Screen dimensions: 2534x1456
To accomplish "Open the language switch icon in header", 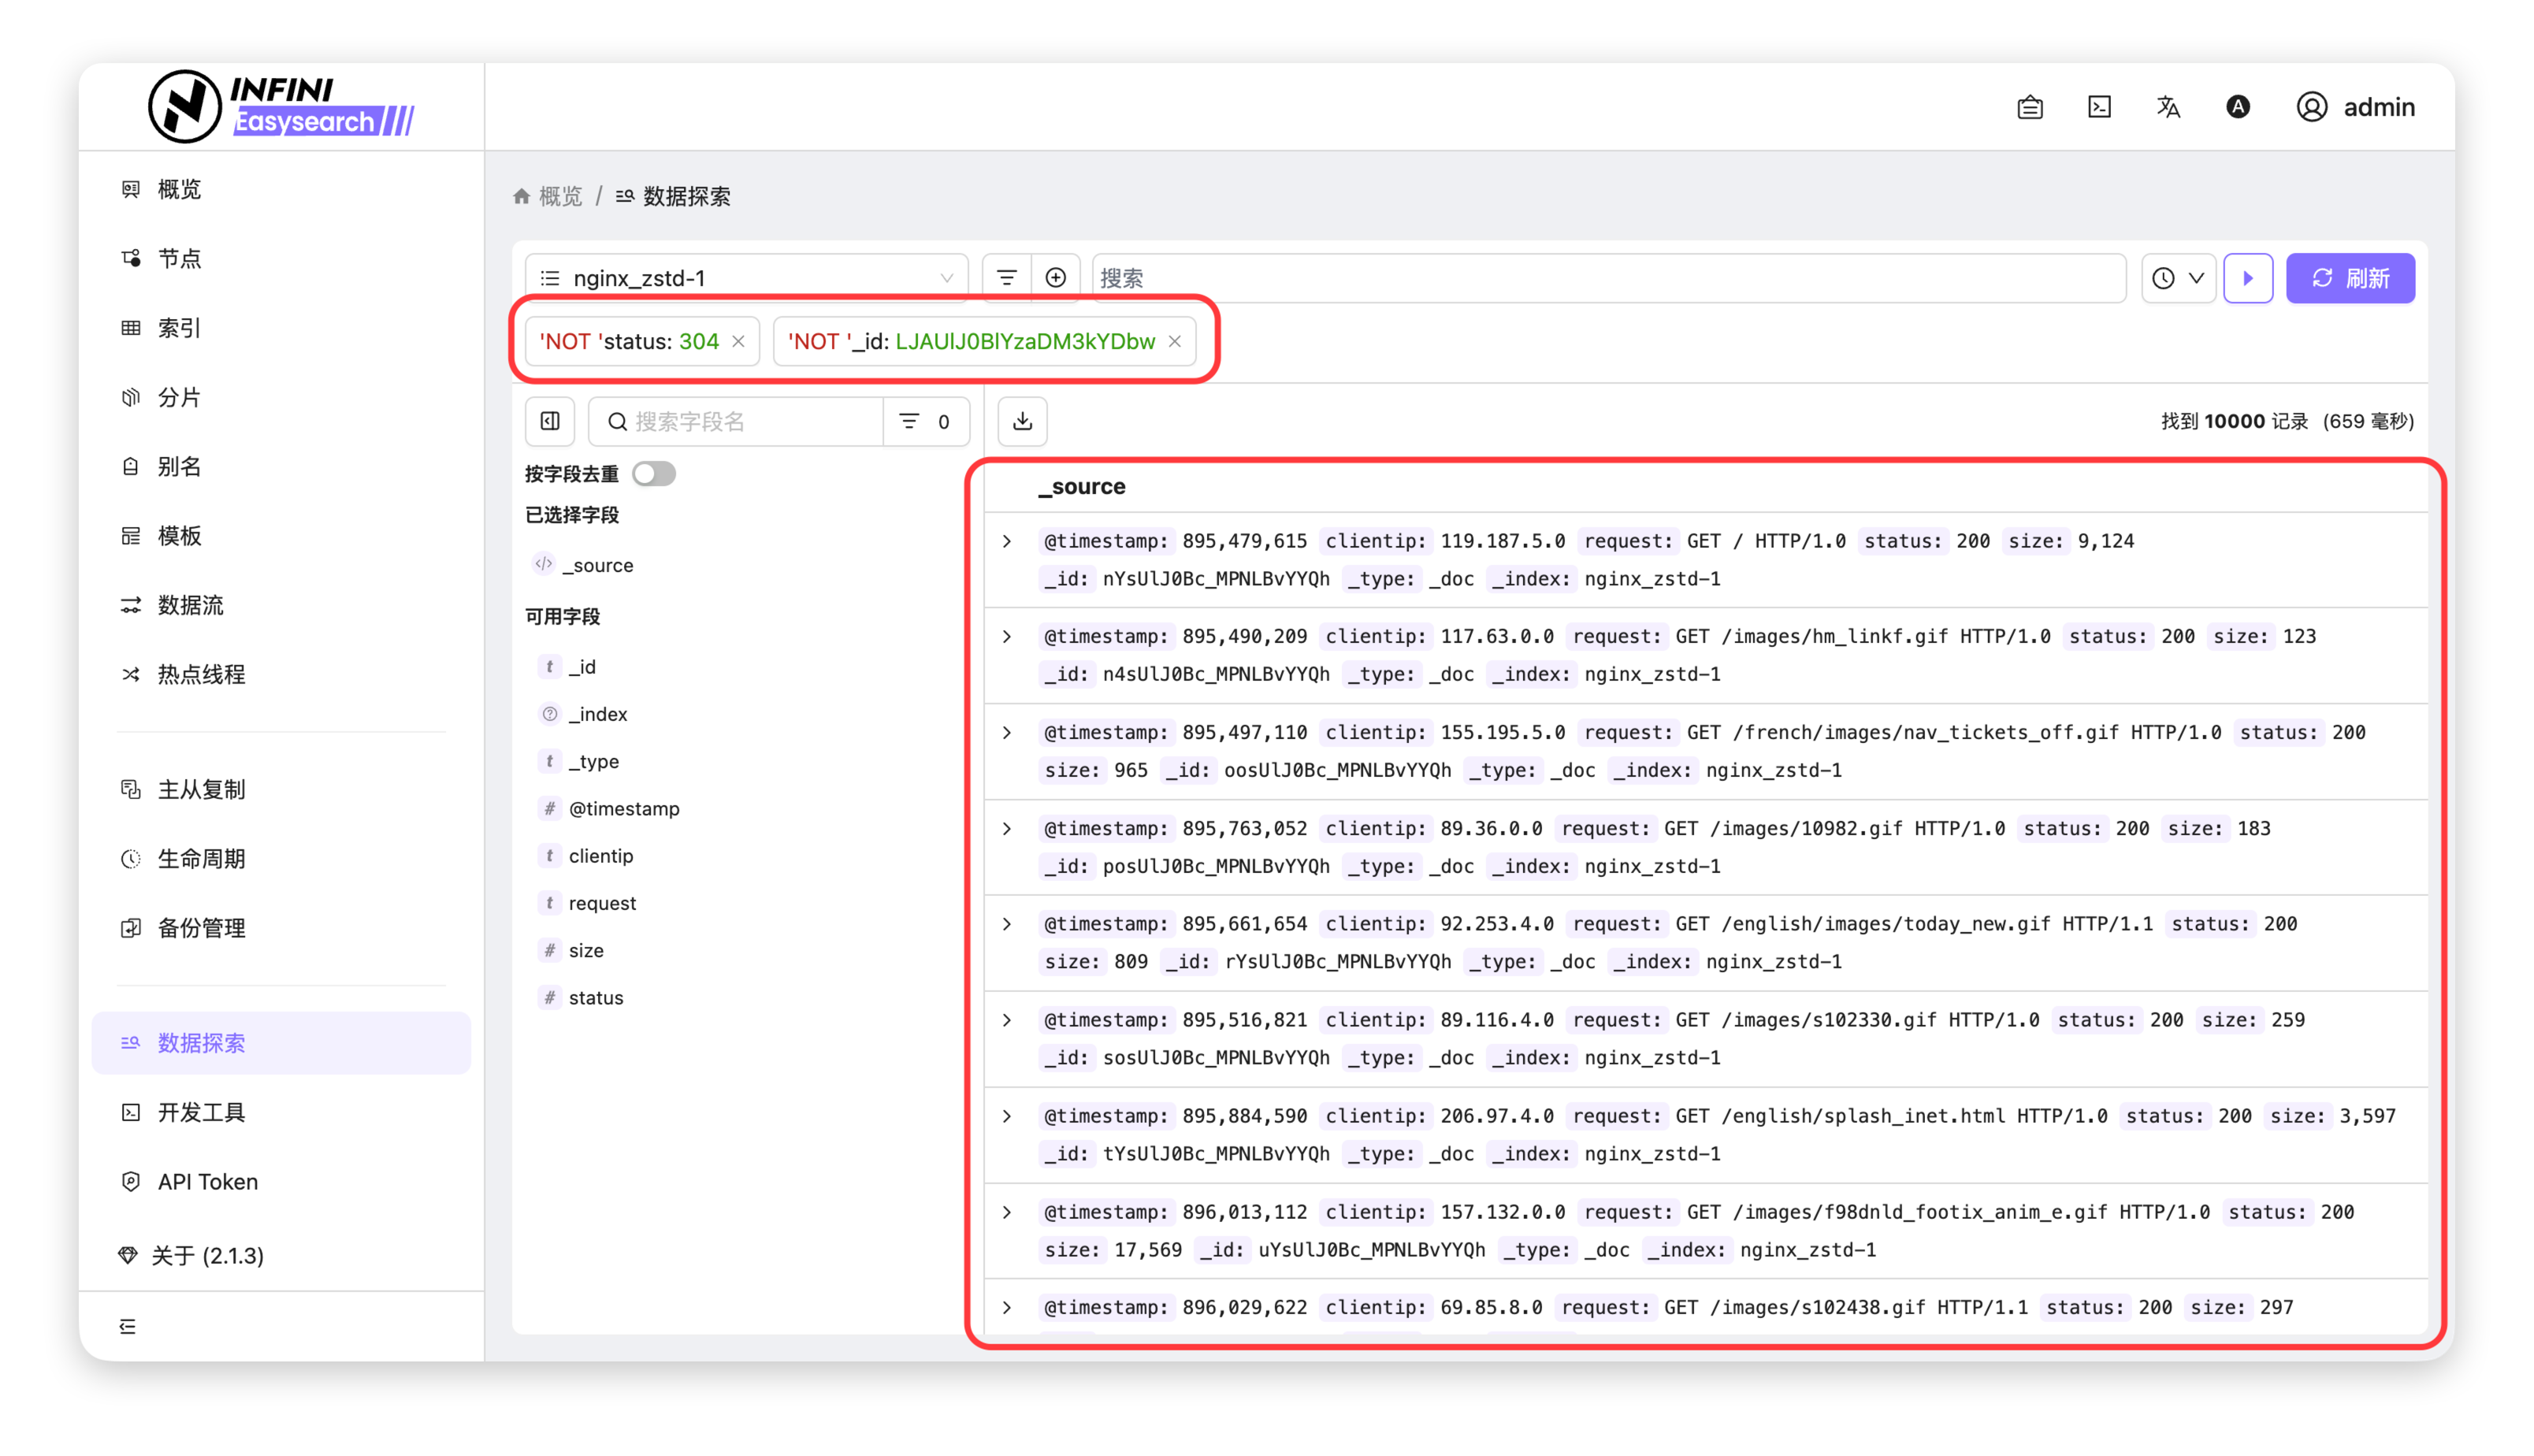I will coord(2168,107).
